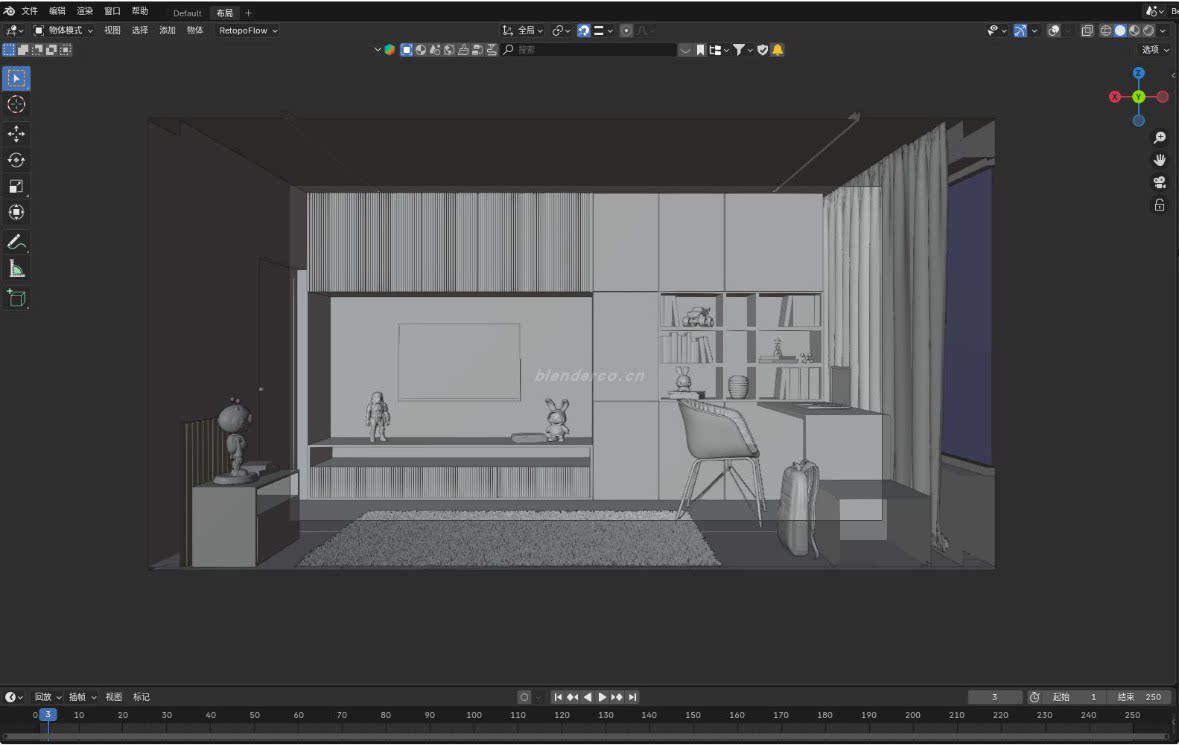Click the pan hand viewport icon
The image size is (1179, 745).
coord(1159,160)
